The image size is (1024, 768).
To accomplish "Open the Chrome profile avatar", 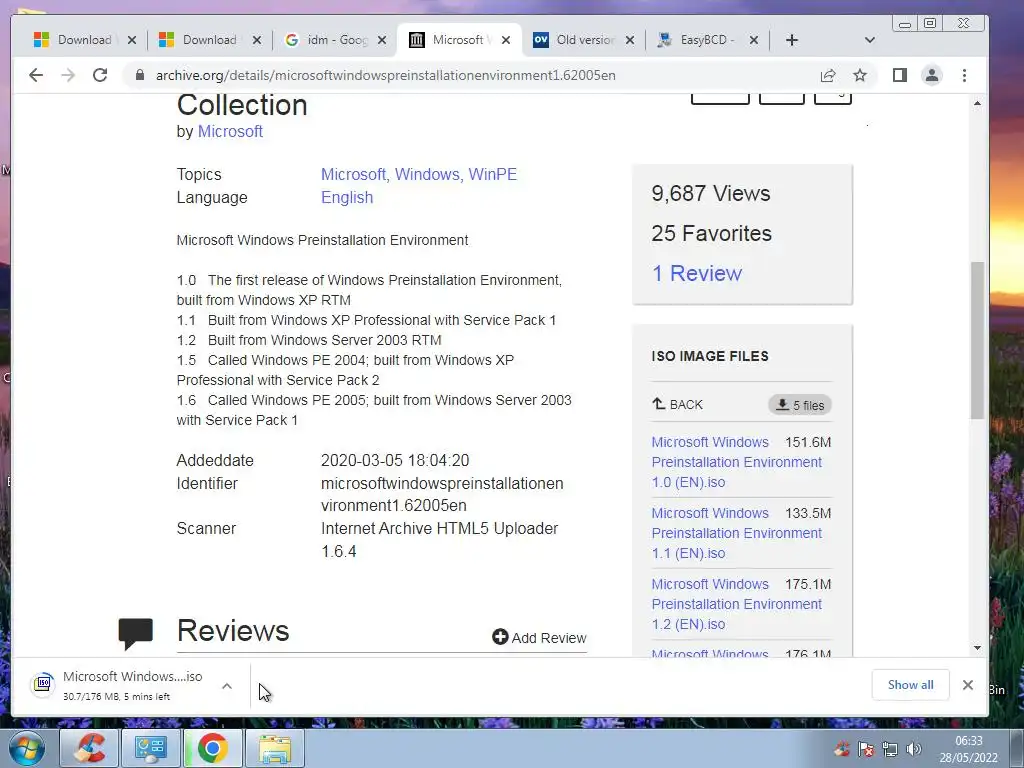I will [932, 75].
